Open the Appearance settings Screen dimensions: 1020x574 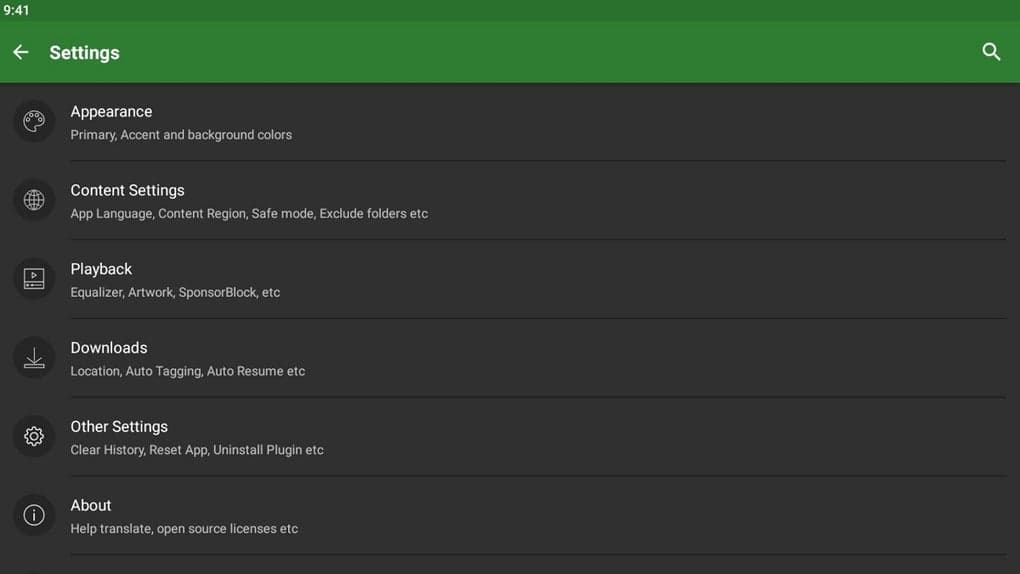pyautogui.click(x=510, y=122)
